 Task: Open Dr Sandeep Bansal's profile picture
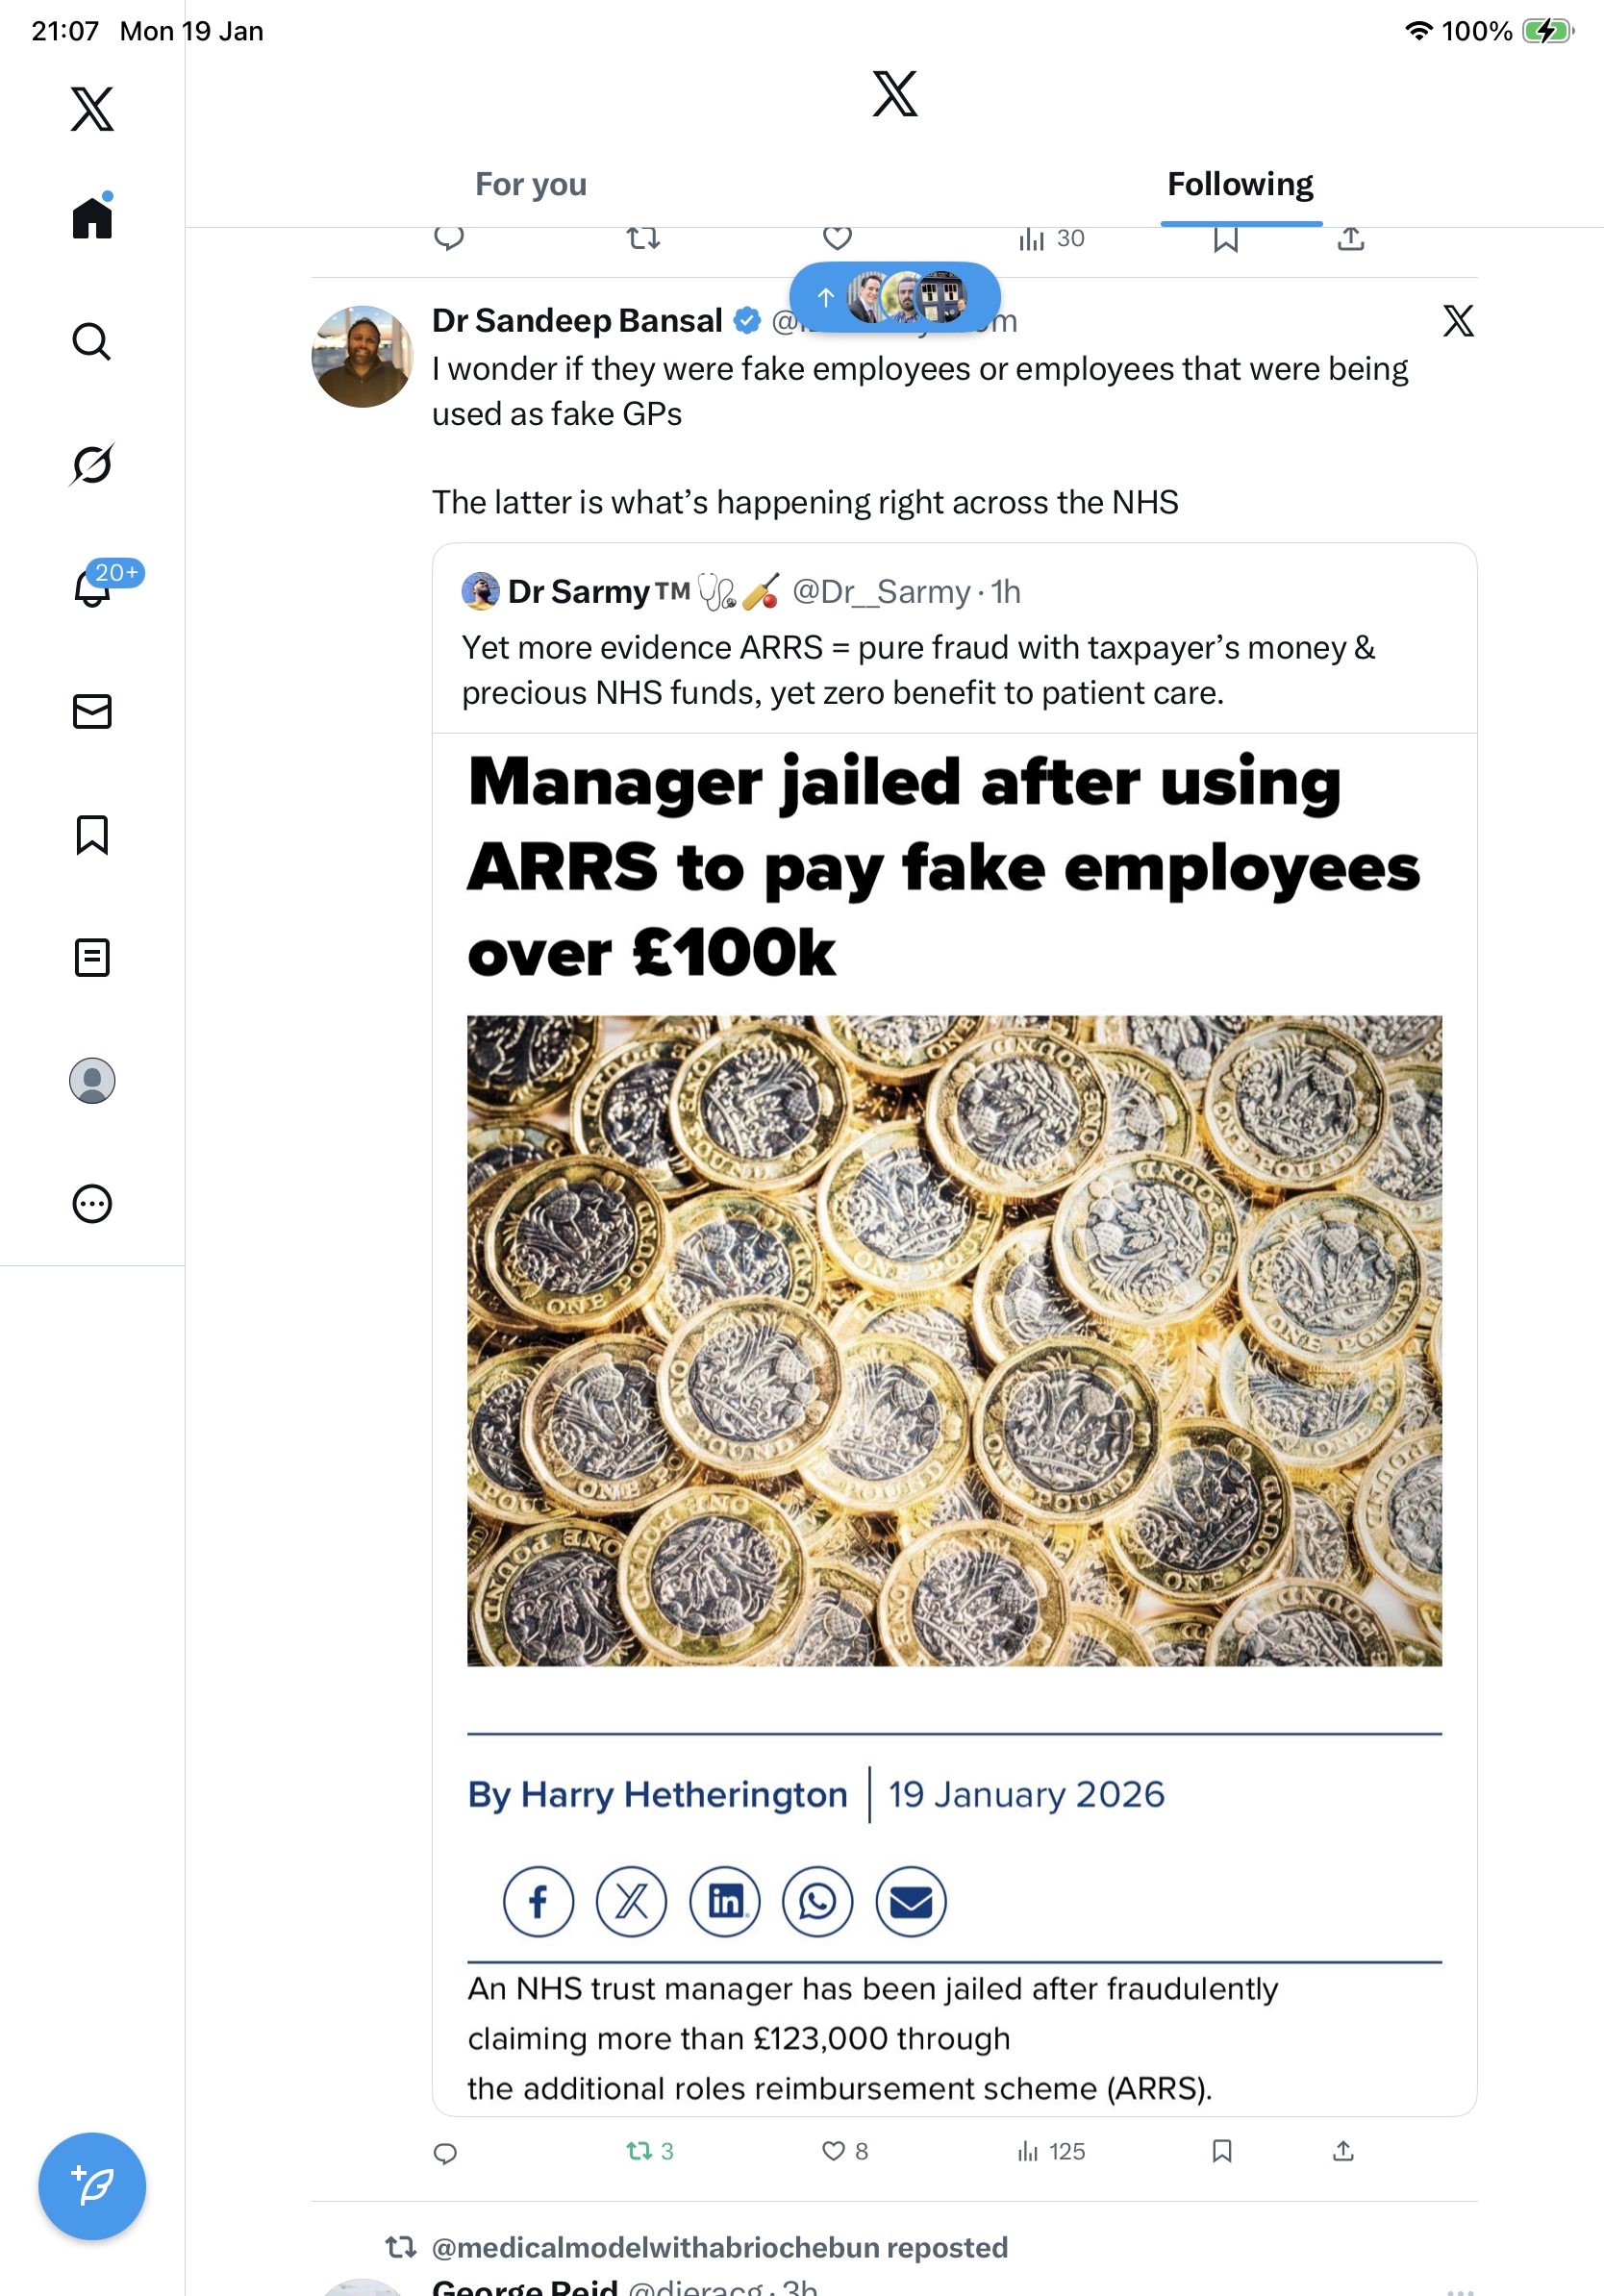(x=362, y=357)
